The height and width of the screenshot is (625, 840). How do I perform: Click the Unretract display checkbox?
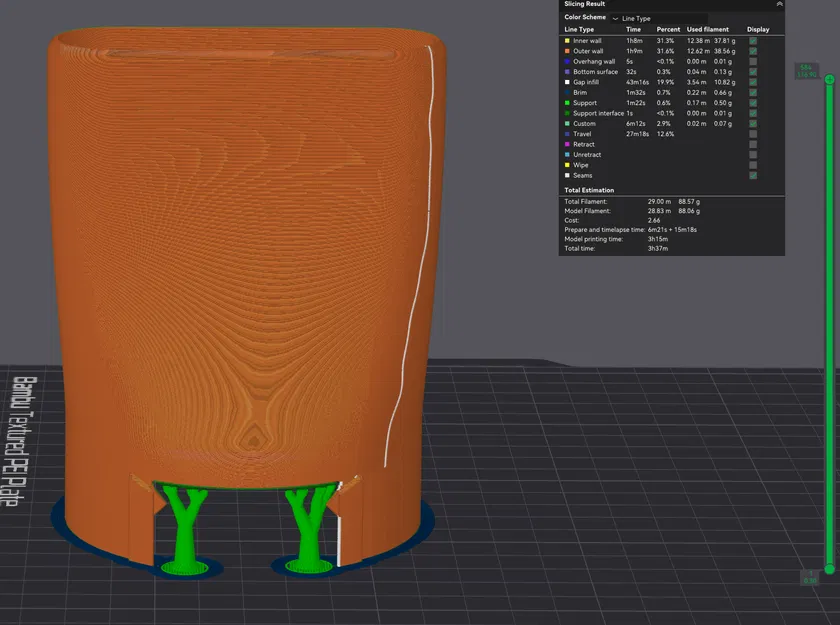[753, 155]
